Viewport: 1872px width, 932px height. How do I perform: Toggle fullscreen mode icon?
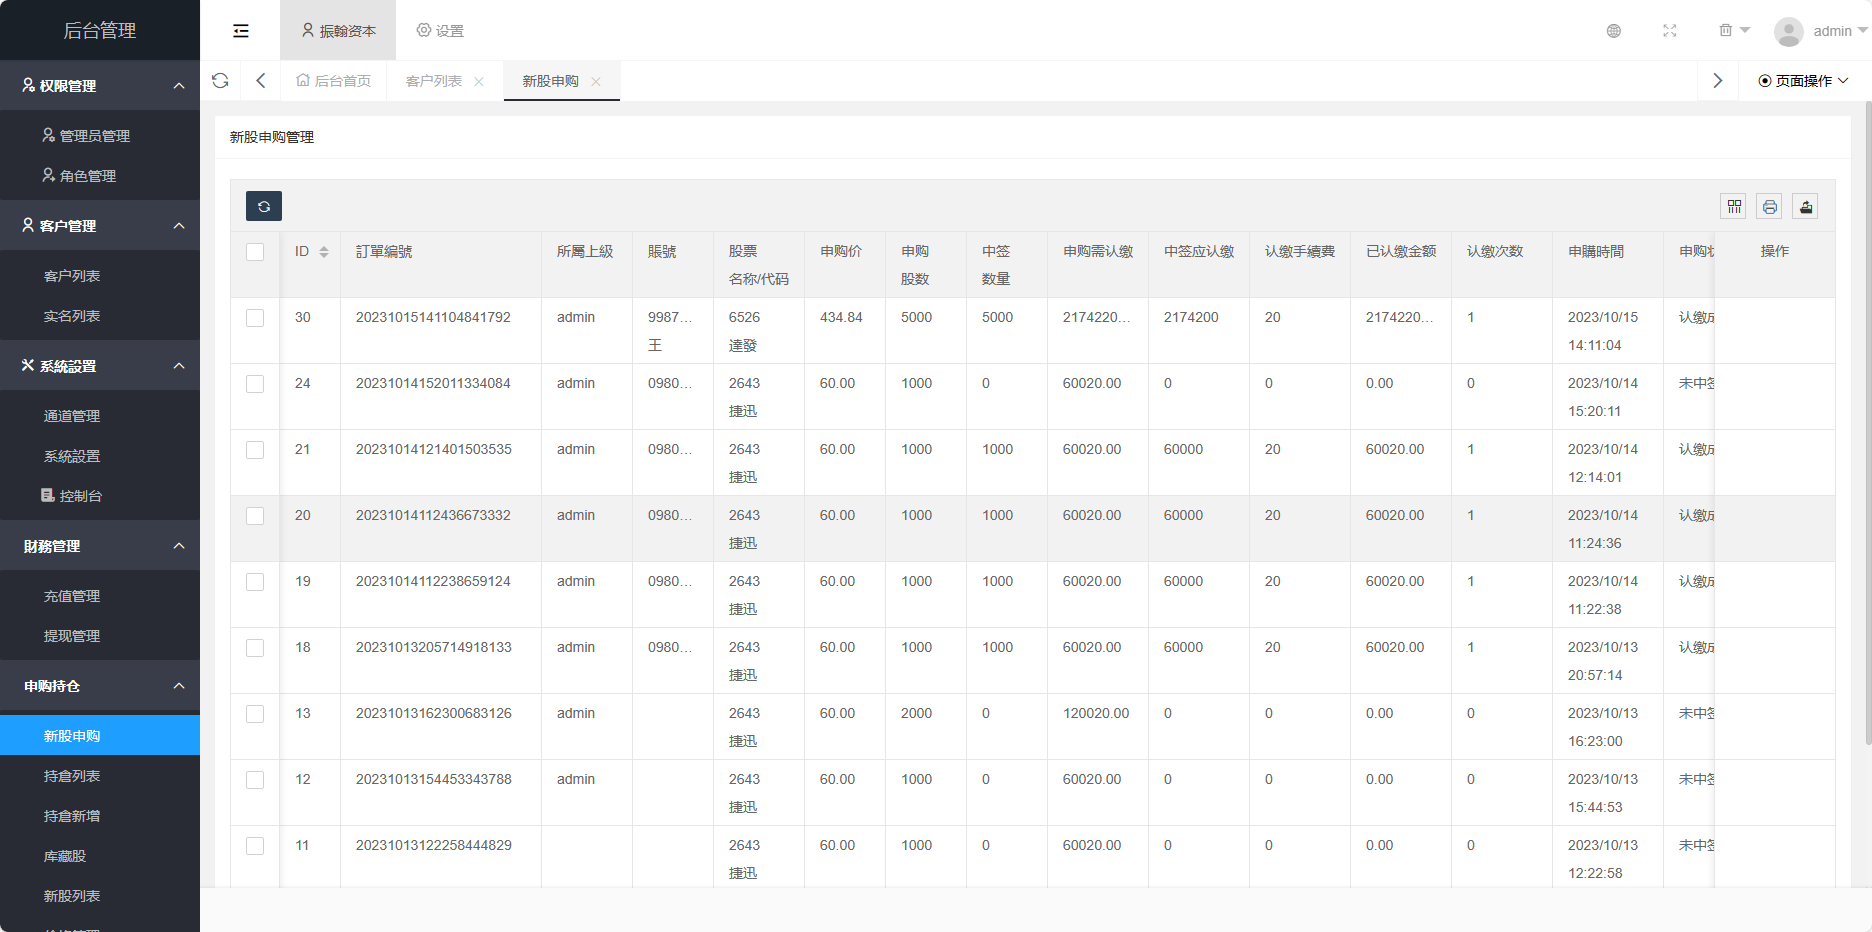(x=1670, y=31)
